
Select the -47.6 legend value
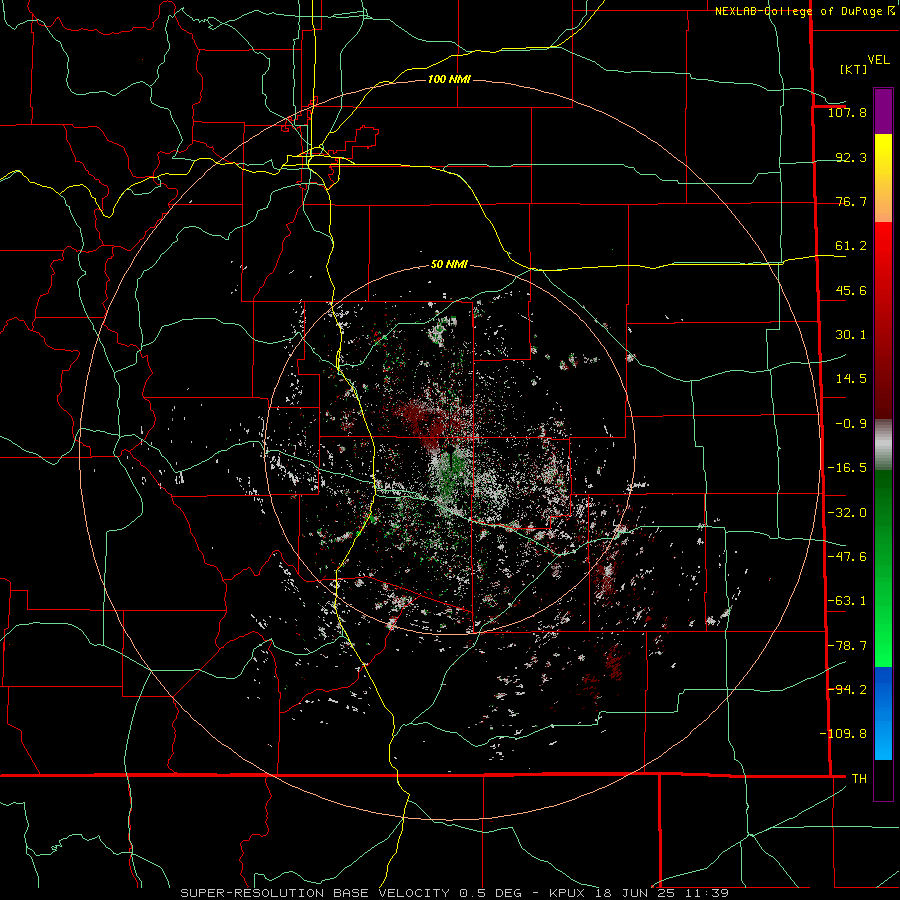[847, 557]
